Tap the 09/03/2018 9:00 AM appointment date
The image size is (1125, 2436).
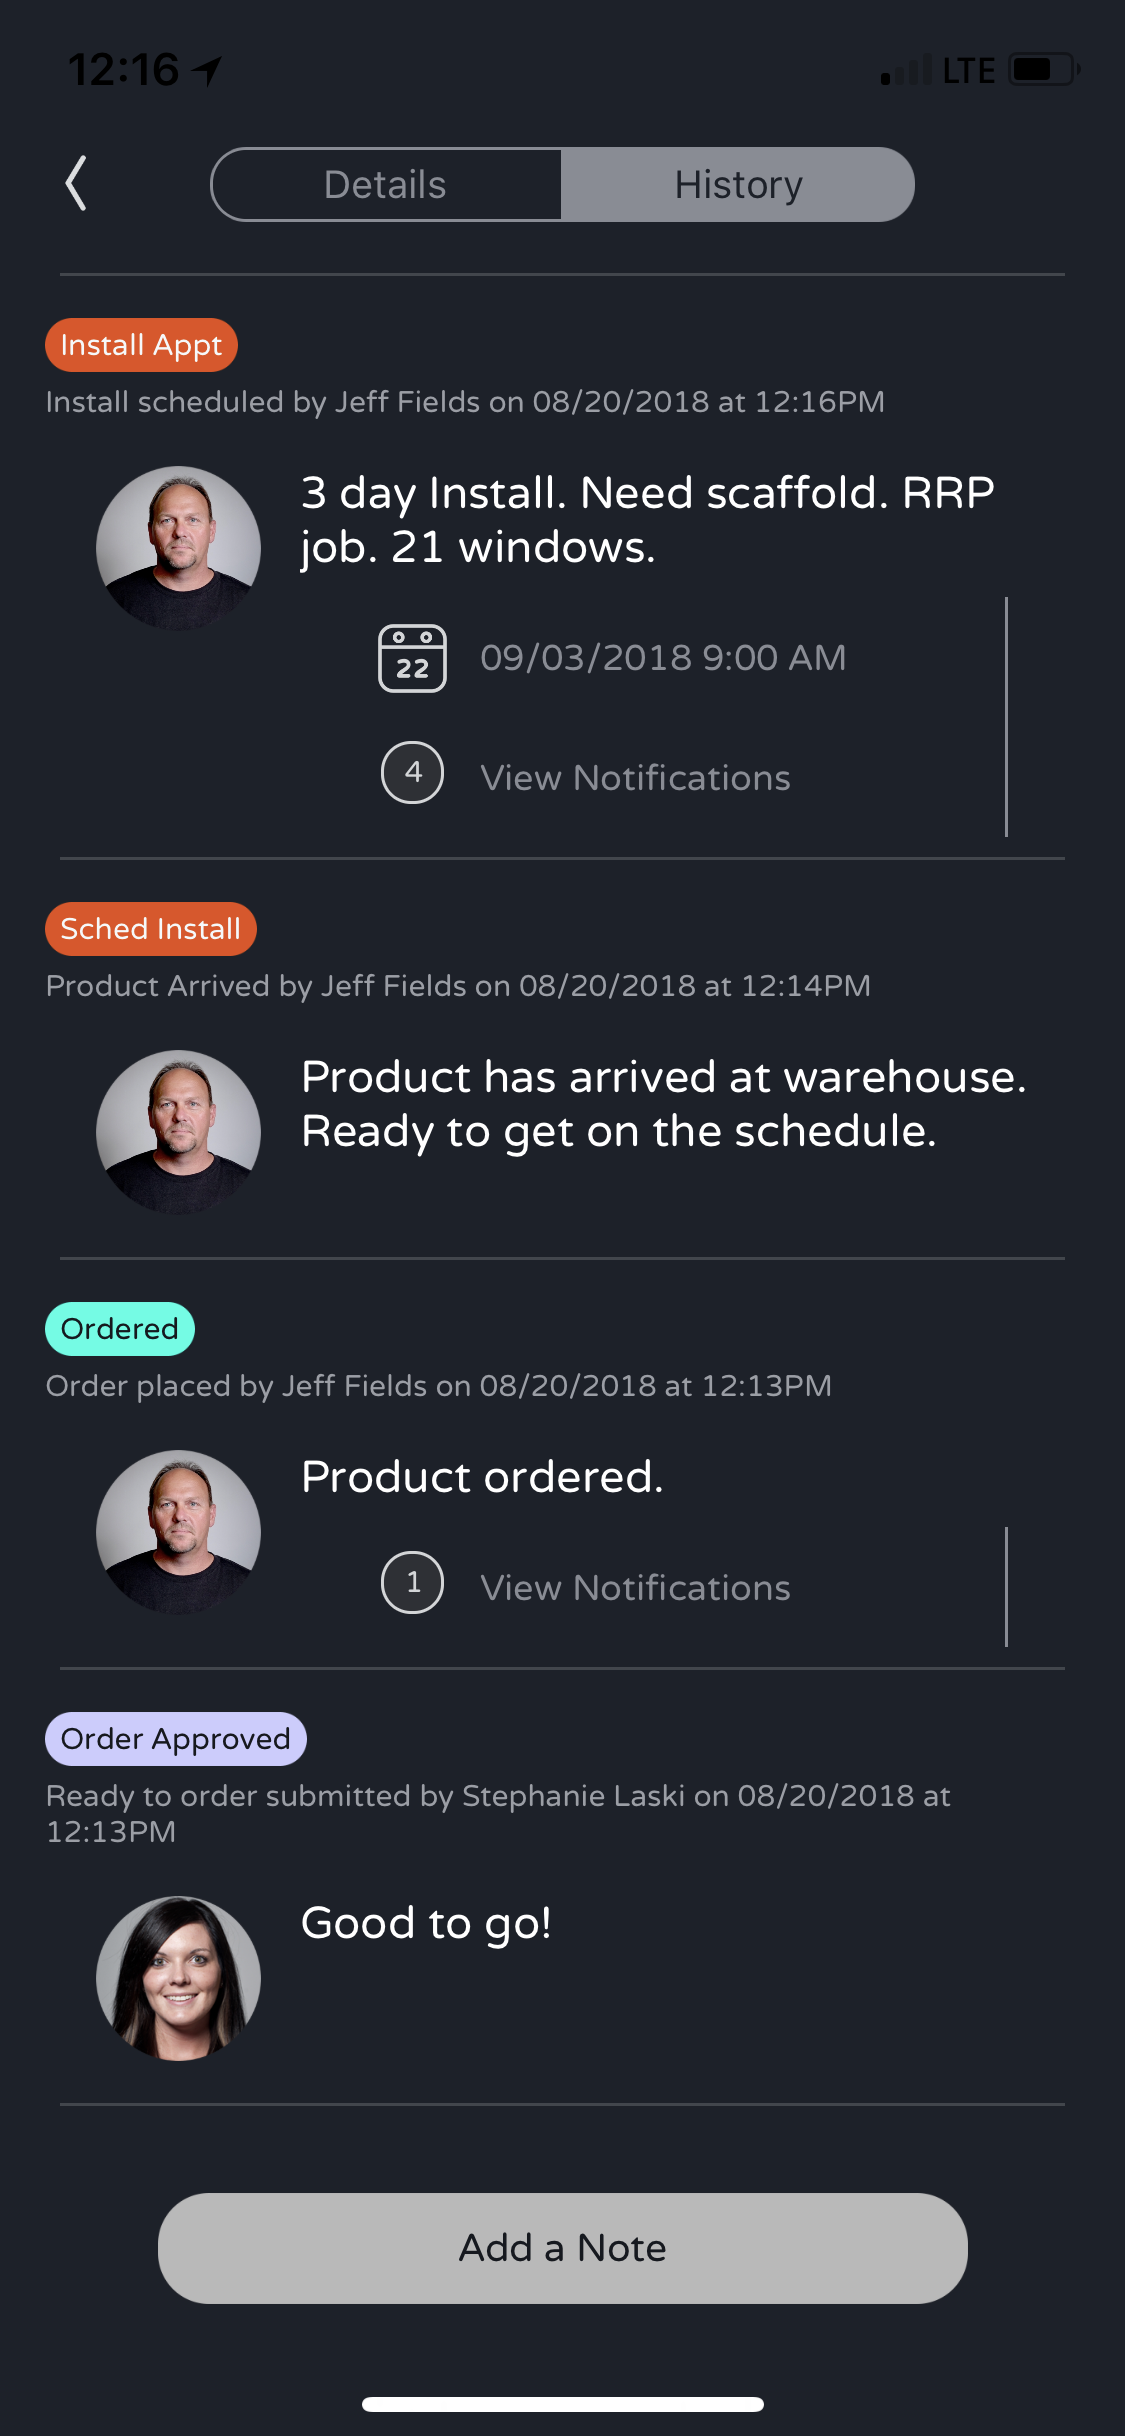(663, 658)
